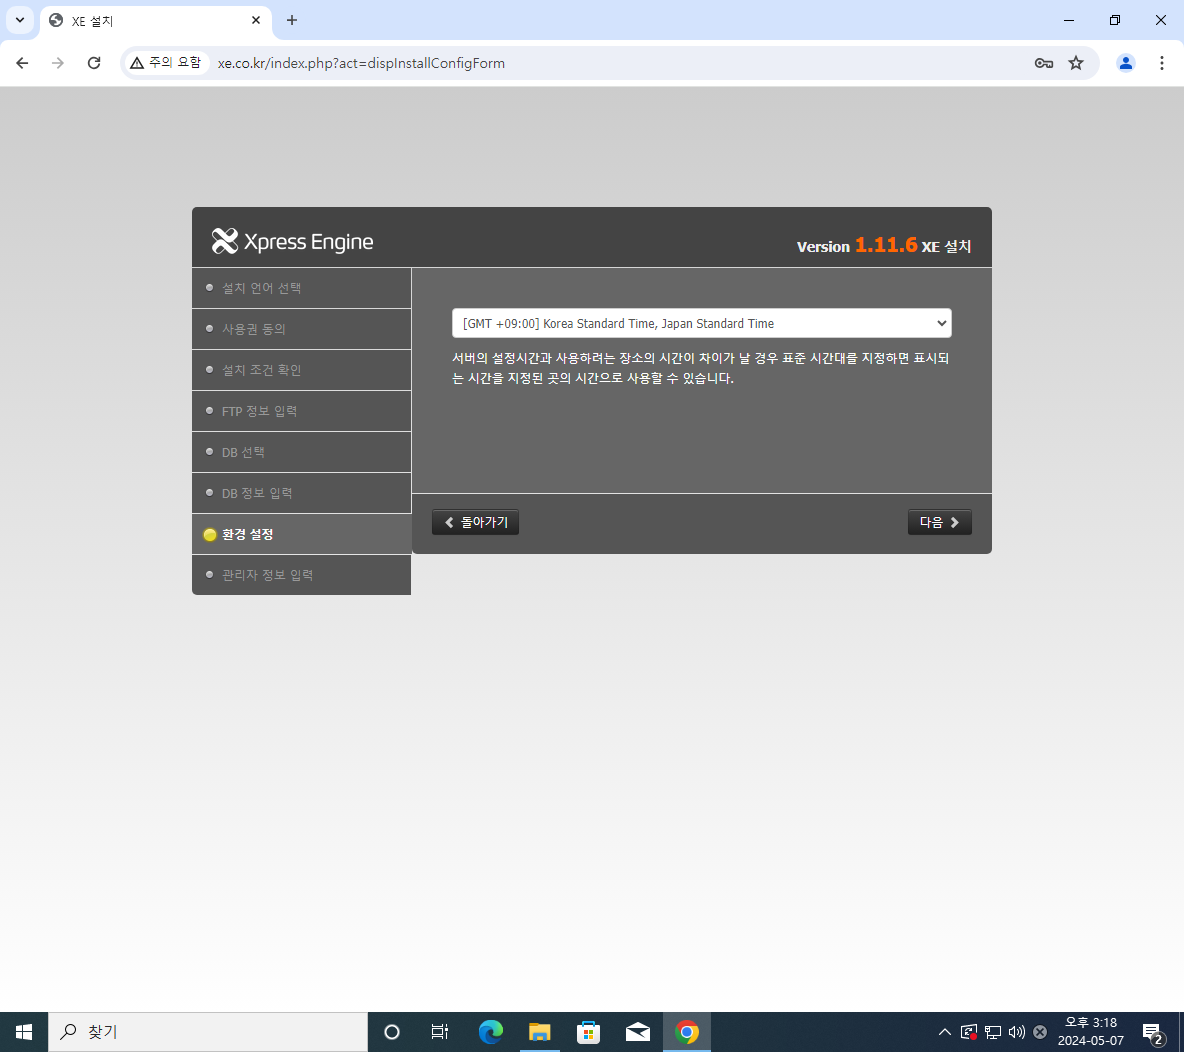Open the network tray icon
1184x1052 pixels.
tap(993, 1032)
